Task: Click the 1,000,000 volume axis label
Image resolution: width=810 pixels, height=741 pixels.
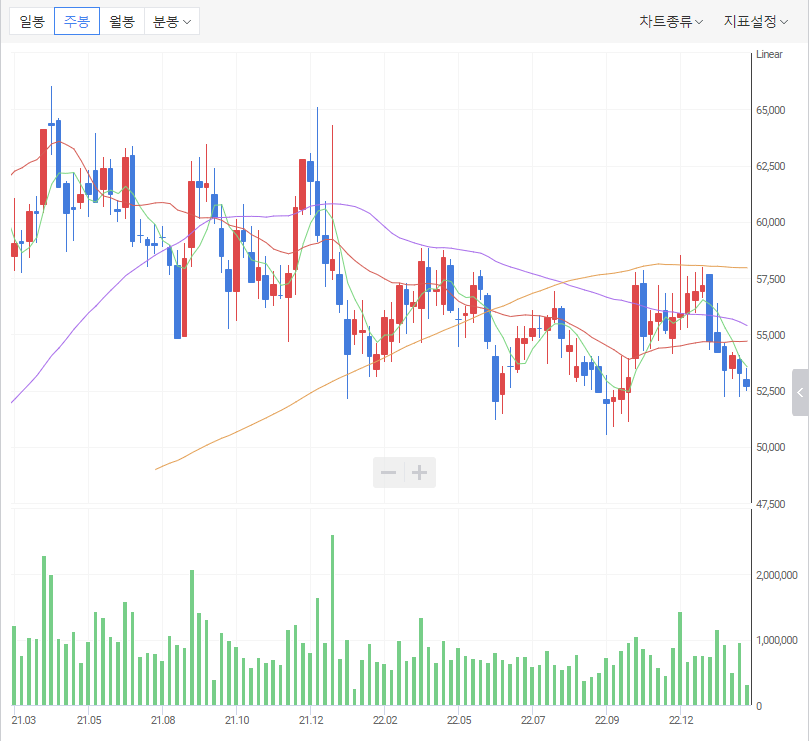Action: (x=776, y=640)
